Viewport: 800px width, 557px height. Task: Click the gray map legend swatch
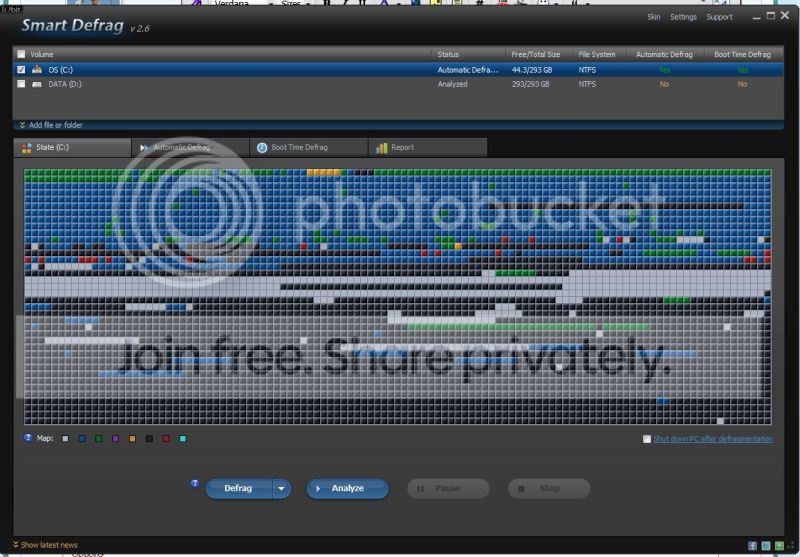pyautogui.click(x=65, y=438)
